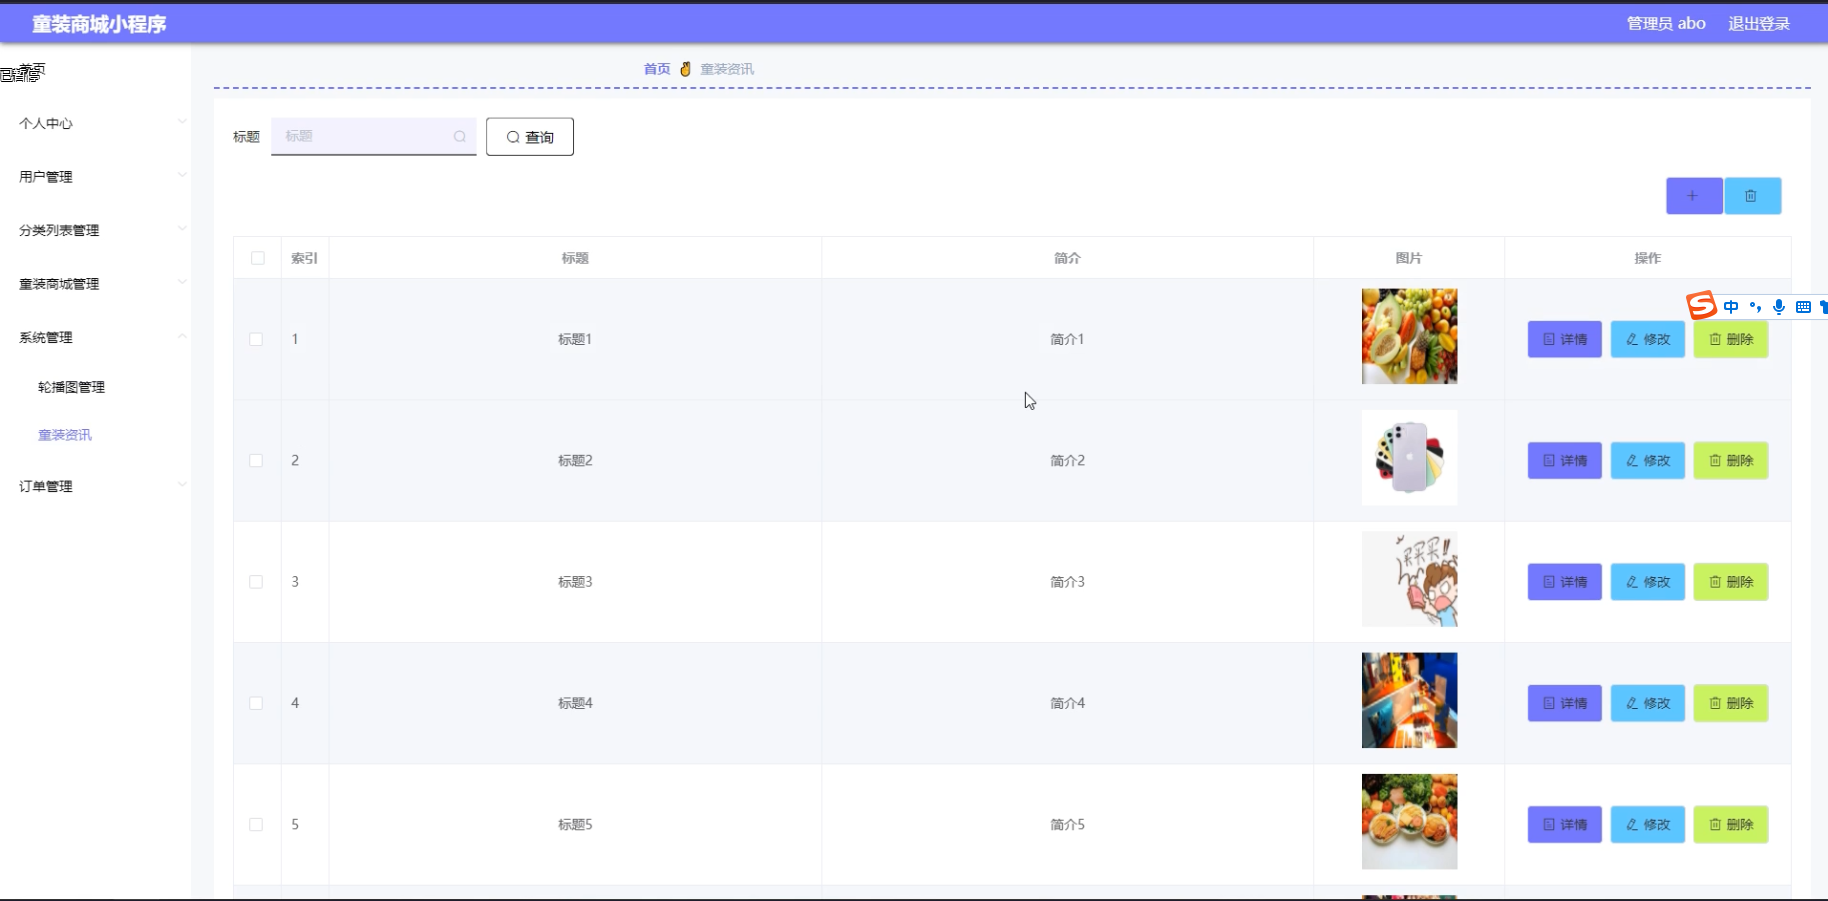Expand the 分类列表管理 menu chevron
Screen dimensions: 1828x901
182,228
